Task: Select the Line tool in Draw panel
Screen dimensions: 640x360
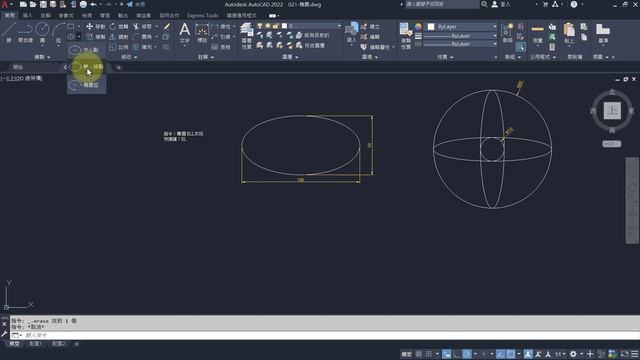Action: pyautogui.click(x=9, y=33)
